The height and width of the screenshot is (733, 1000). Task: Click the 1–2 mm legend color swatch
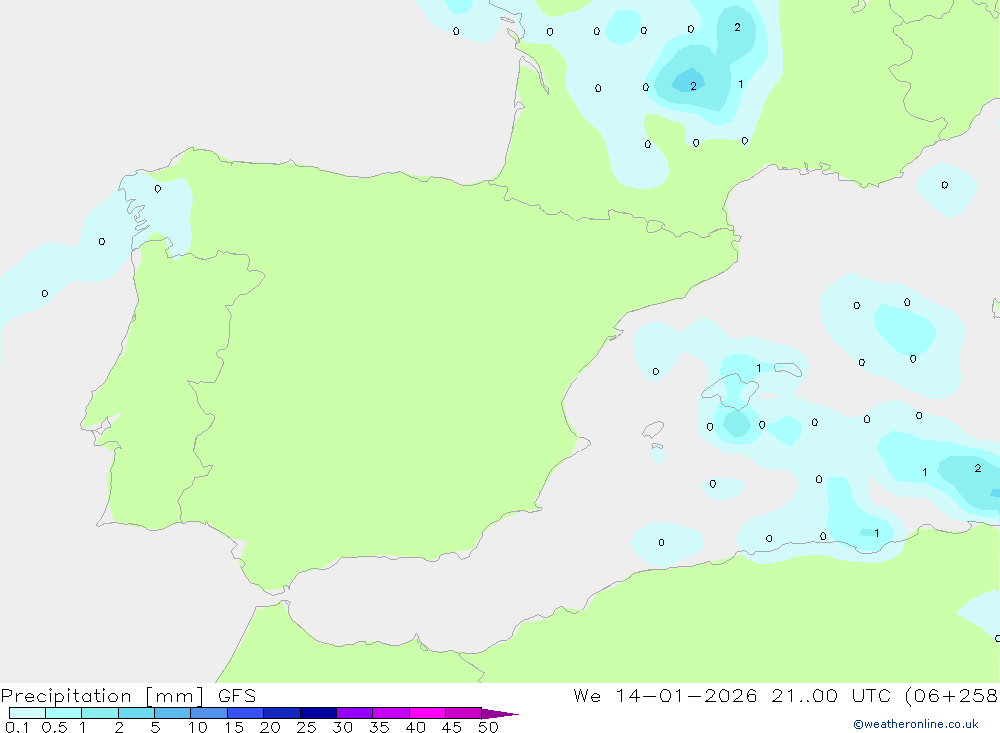(99, 713)
